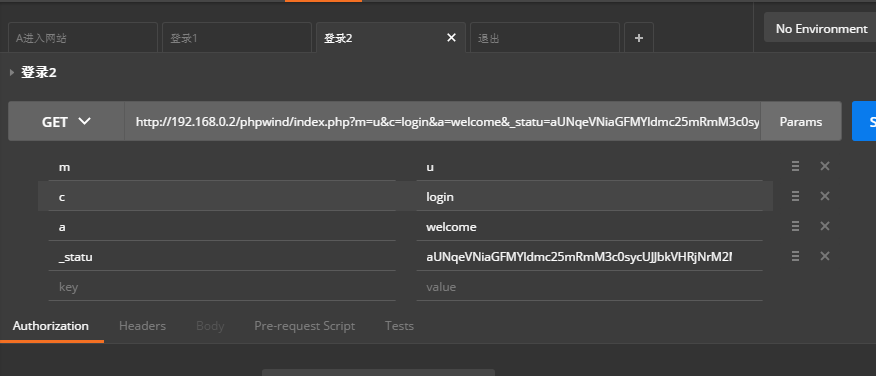Select the Authorization tab
Viewport: 876px width, 376px height.
click(x=51, y=326)
